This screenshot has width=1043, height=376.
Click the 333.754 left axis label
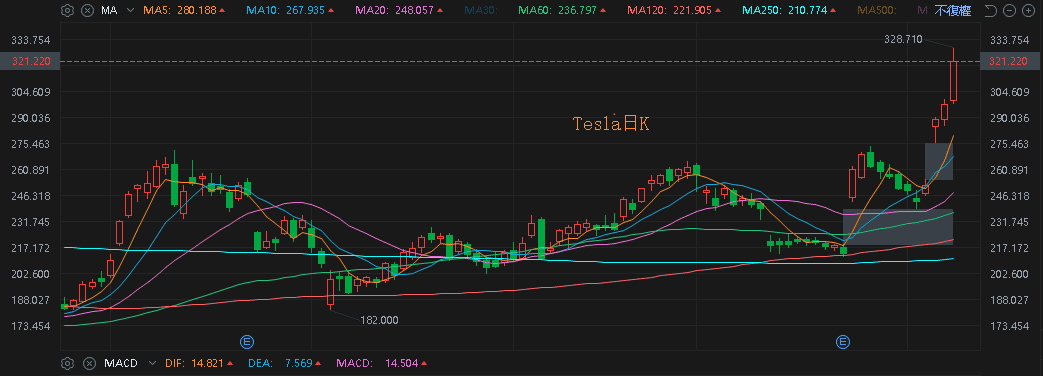(x=31, y=40)
